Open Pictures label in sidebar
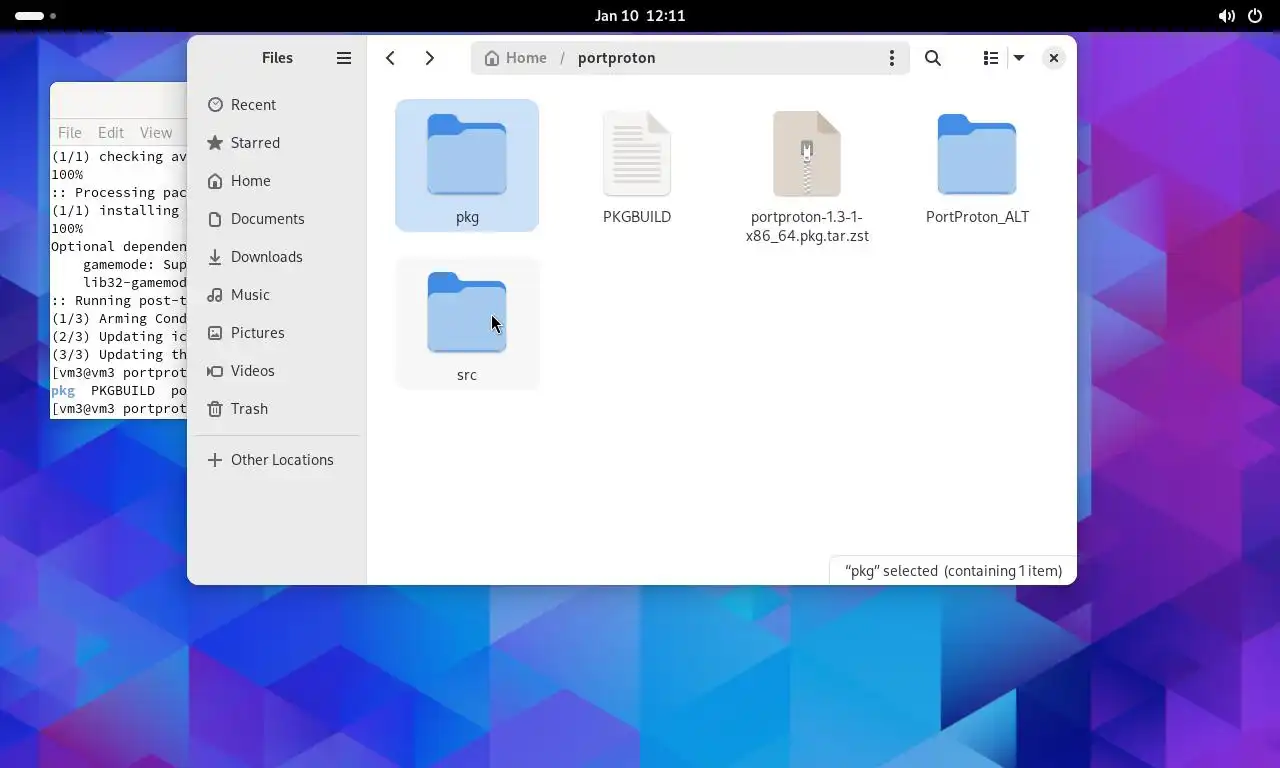 coord(257,333)
